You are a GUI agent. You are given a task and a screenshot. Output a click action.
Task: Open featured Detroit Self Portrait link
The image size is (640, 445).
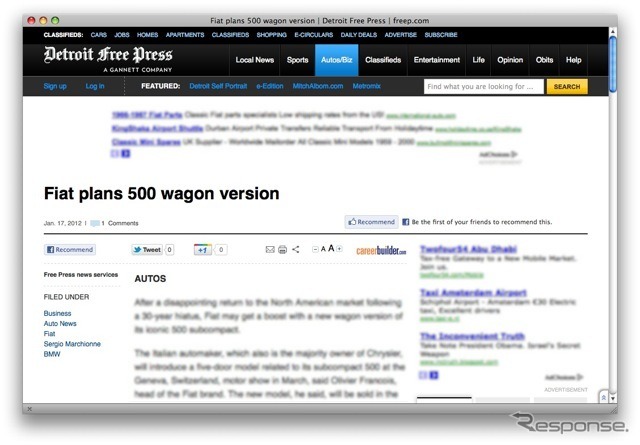coord(218,86)
